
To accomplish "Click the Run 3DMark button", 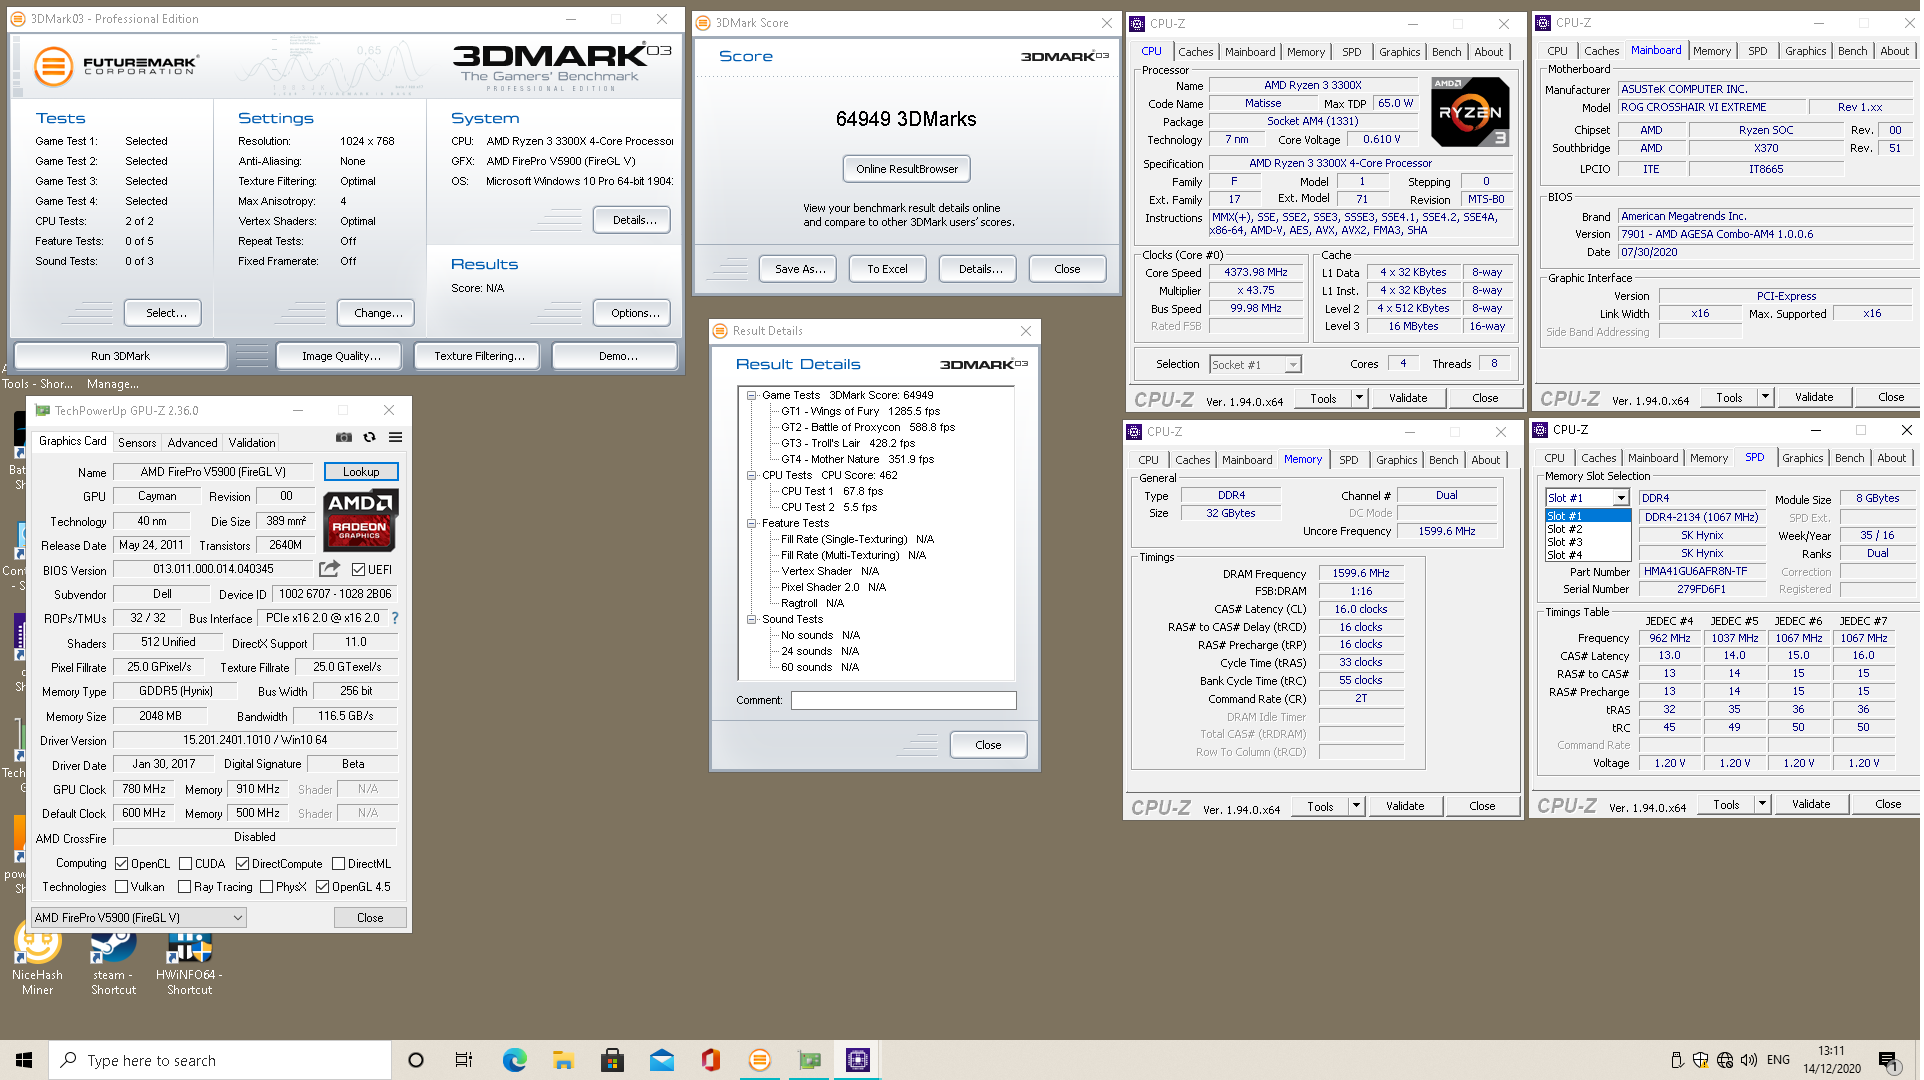I will click(120, 356).
